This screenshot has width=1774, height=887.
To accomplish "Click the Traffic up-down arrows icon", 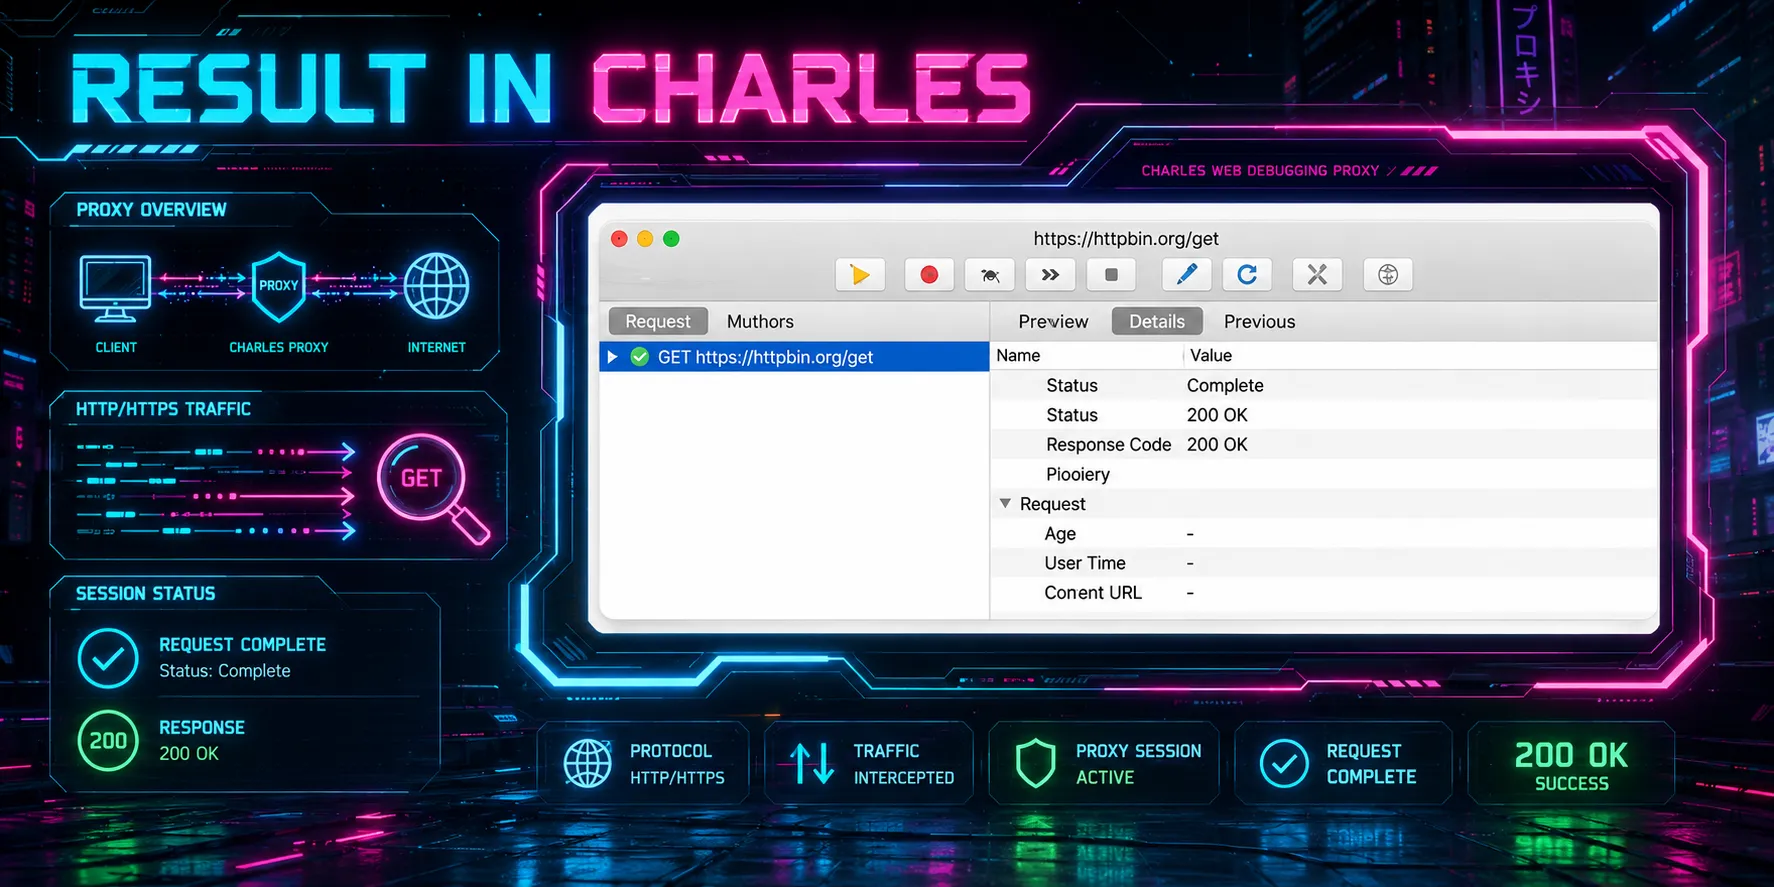I will pyautogui.click(x=812, y=764).
